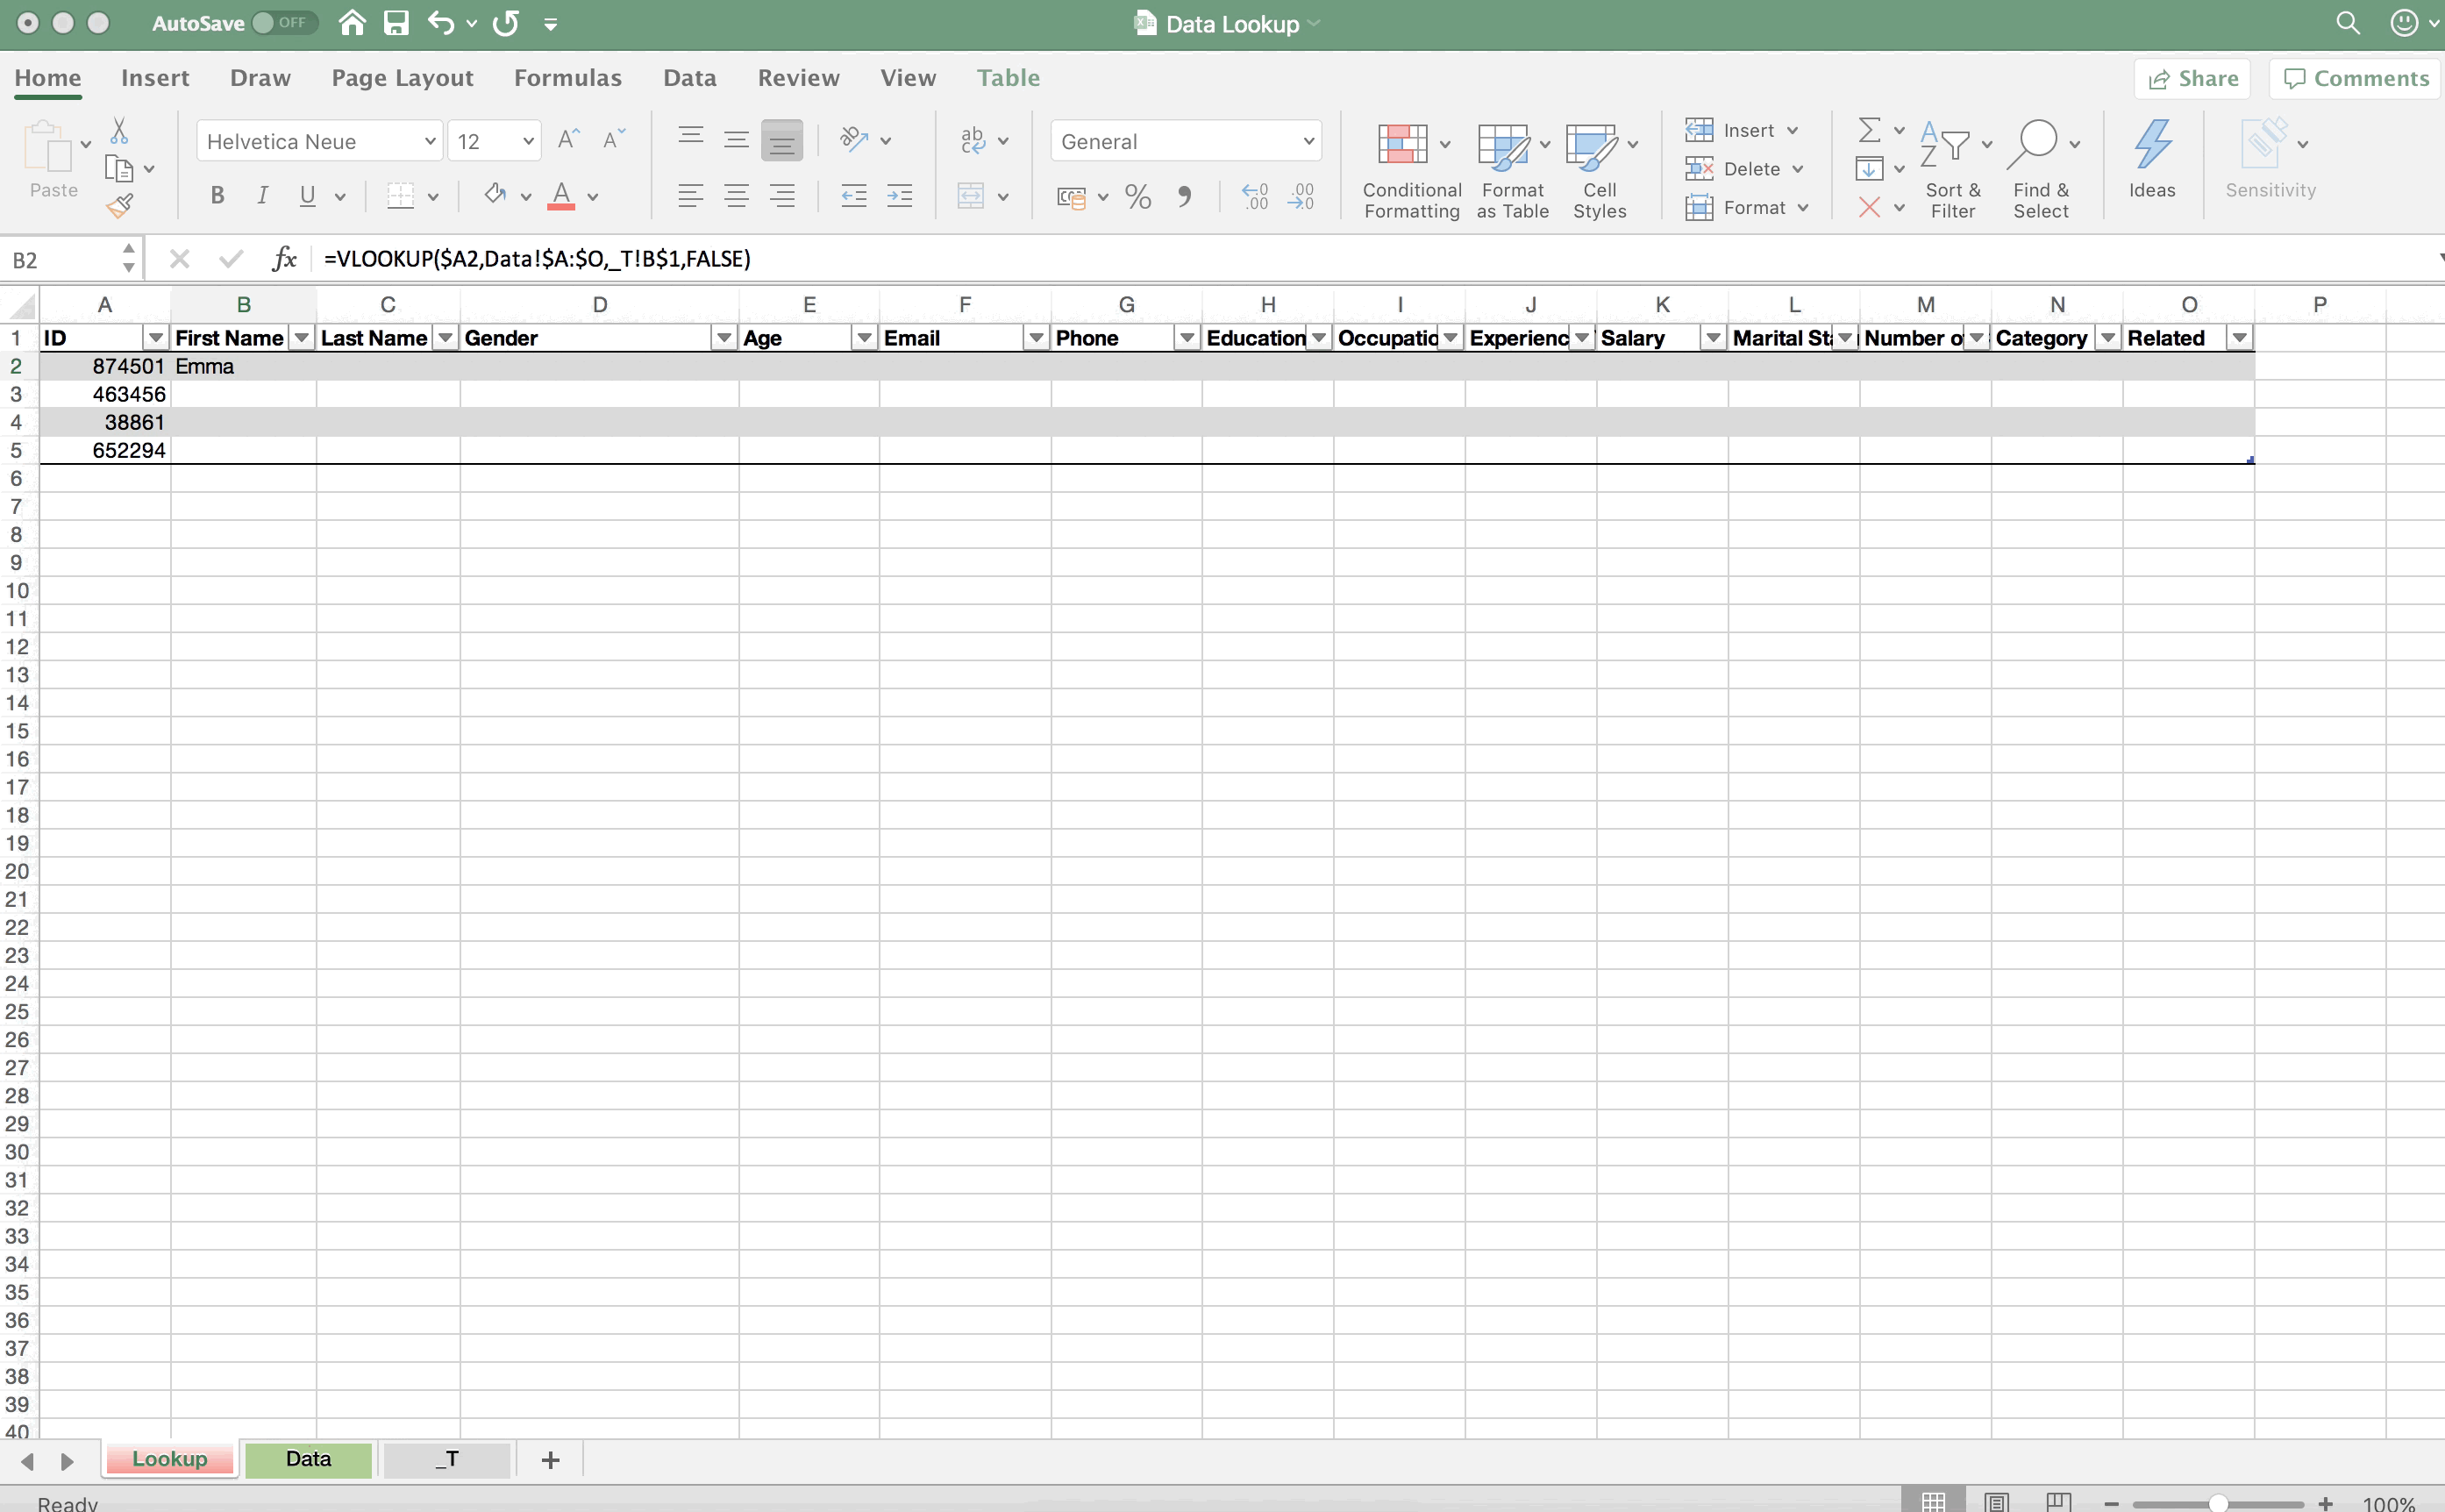The width and height of the screenshot is (2445, 1512).
Task: Switch to Page Break Preview view icon
Action: tap(2059, 1501)
